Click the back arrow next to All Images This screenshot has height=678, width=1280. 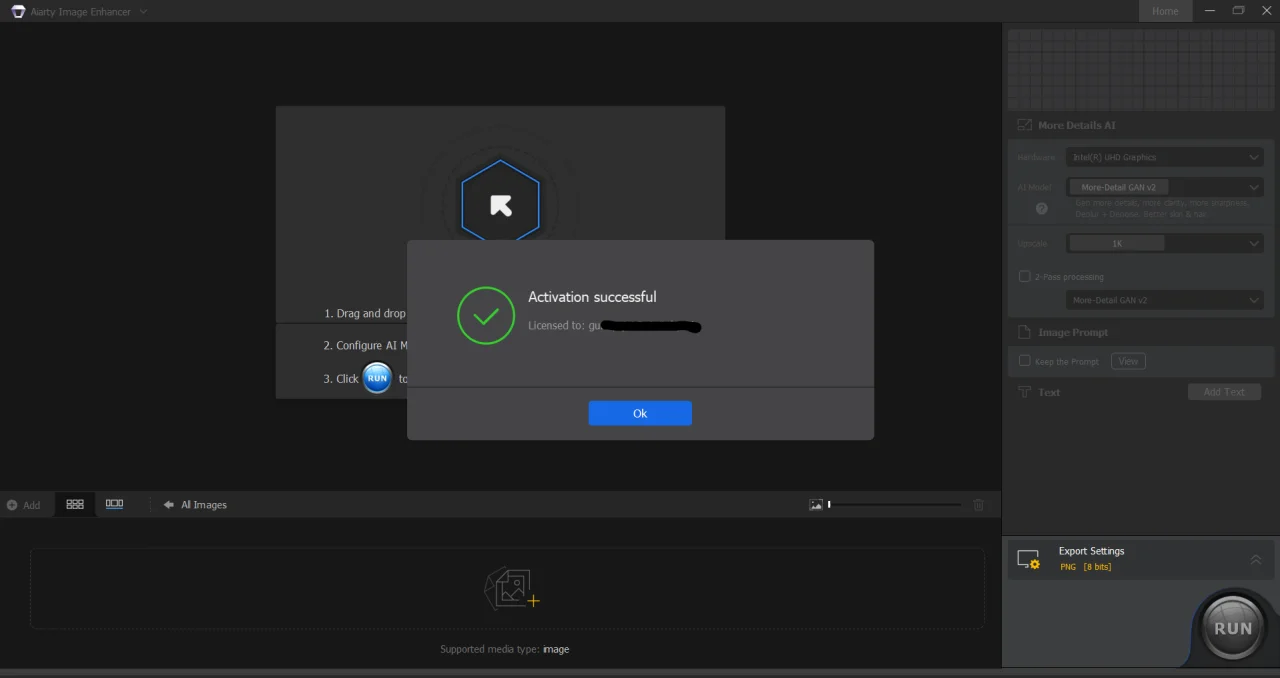coord(169,505)
